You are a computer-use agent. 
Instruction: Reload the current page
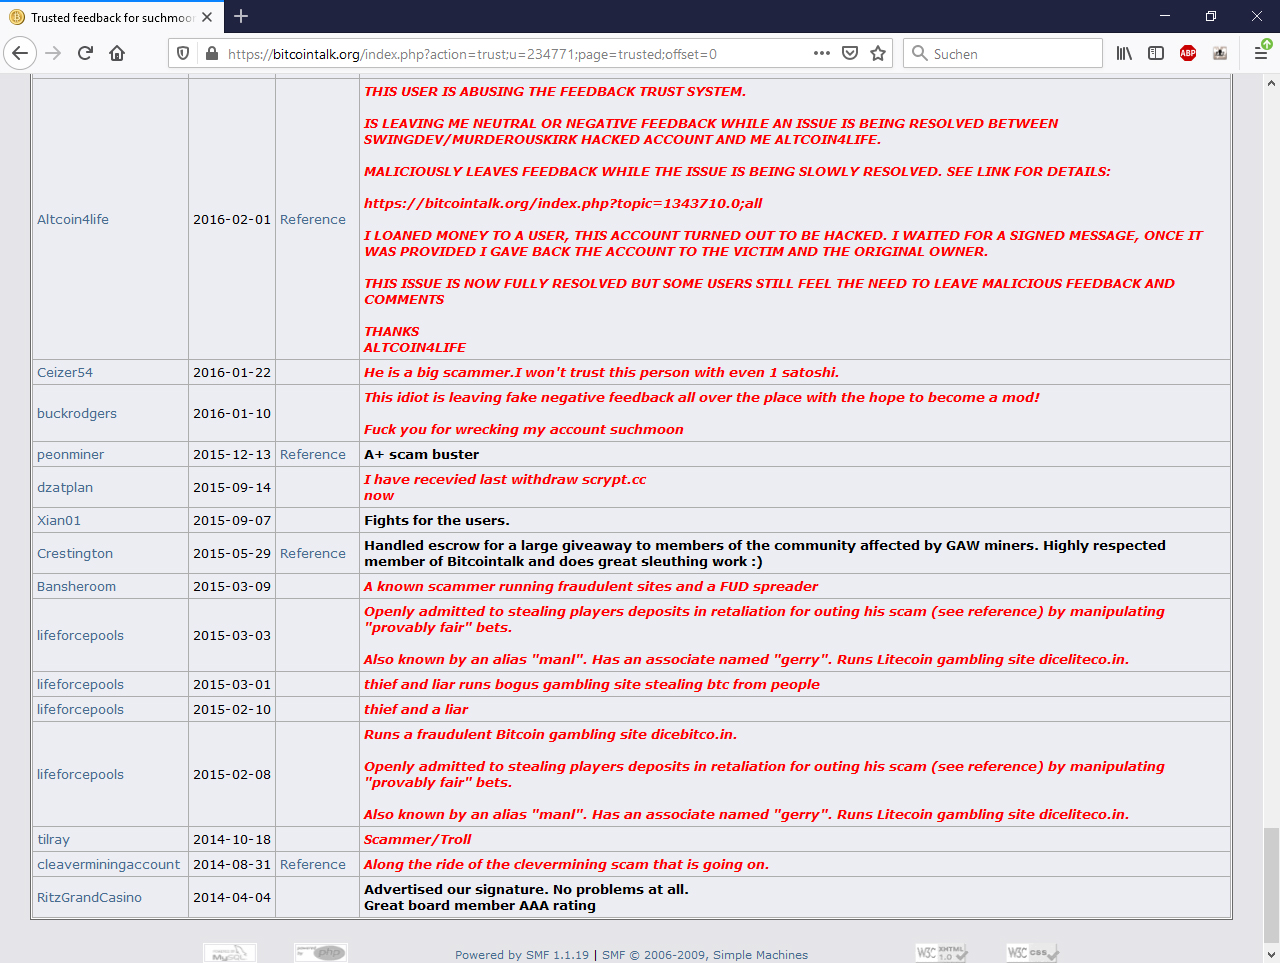click(x=85, y=53)
